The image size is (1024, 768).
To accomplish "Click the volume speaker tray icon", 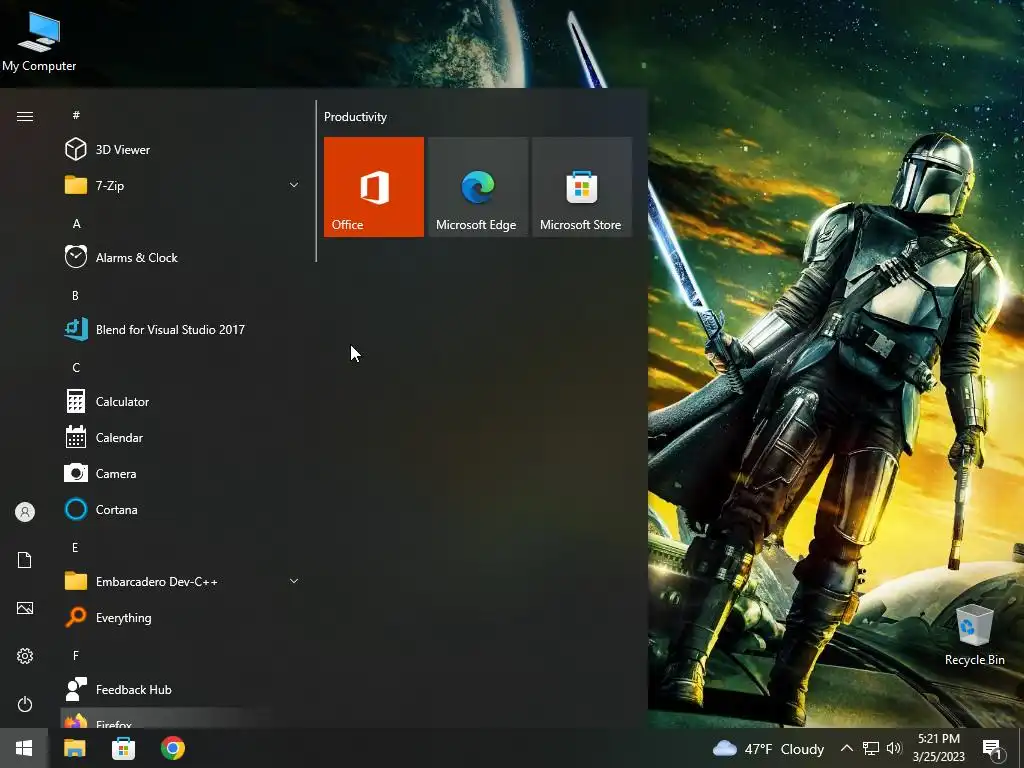I will tap(894, 748).
